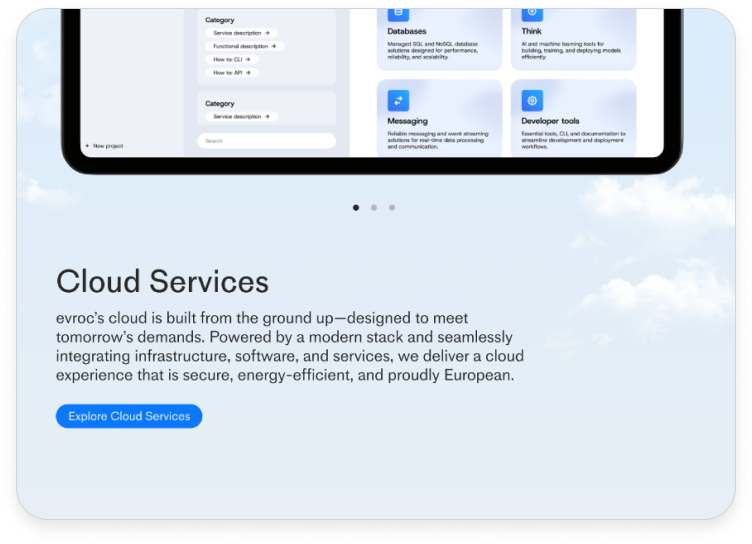Open the Messaging card title
The height and width of the screenshot is (544, 752).
pos(408,121)
